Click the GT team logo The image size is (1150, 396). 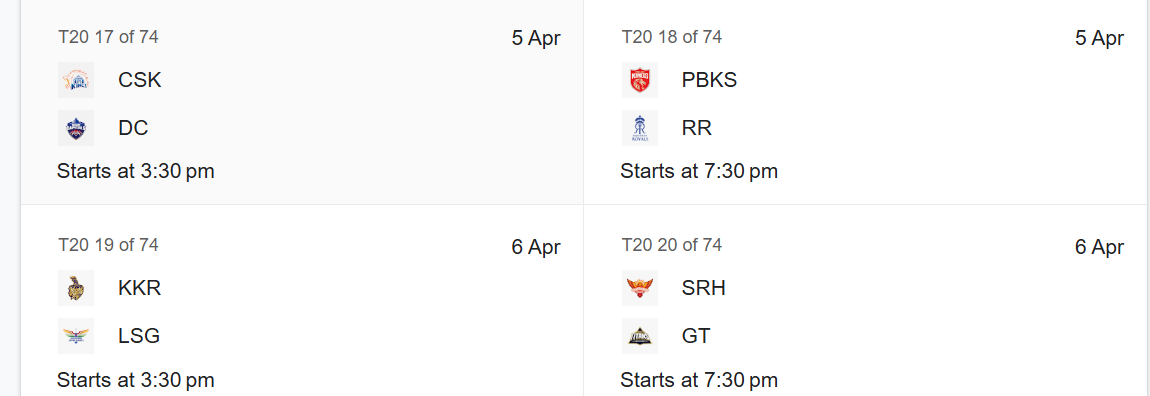(640, 336)
